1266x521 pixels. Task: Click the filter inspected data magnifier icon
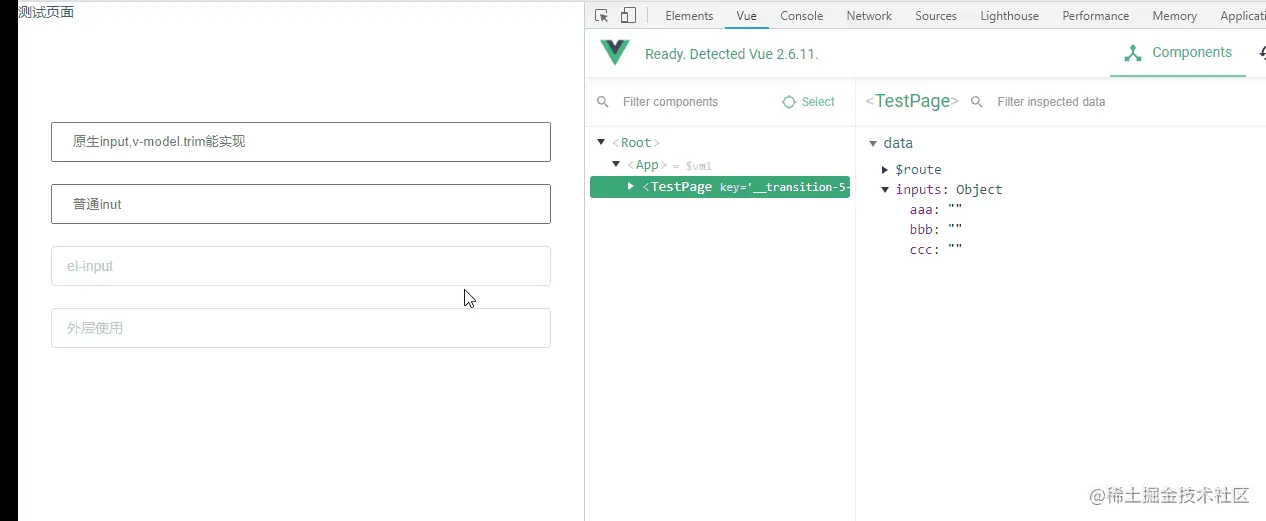click(977, 102)
